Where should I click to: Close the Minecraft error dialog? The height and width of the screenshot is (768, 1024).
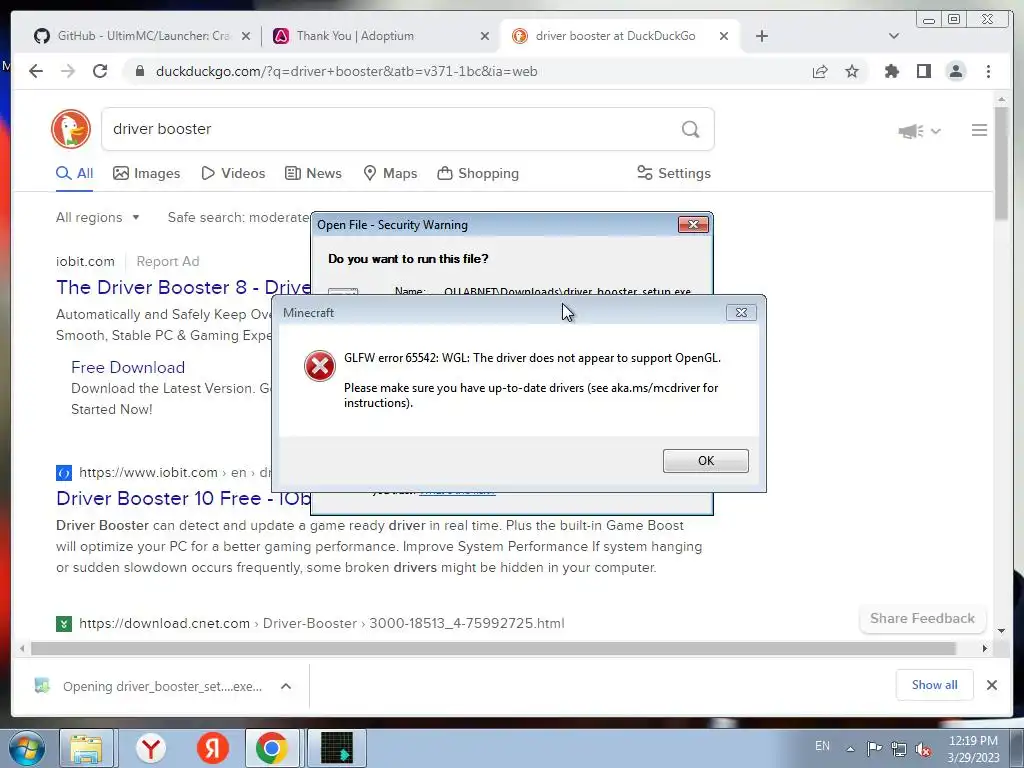pyautogui.click(x=741, y=312)
